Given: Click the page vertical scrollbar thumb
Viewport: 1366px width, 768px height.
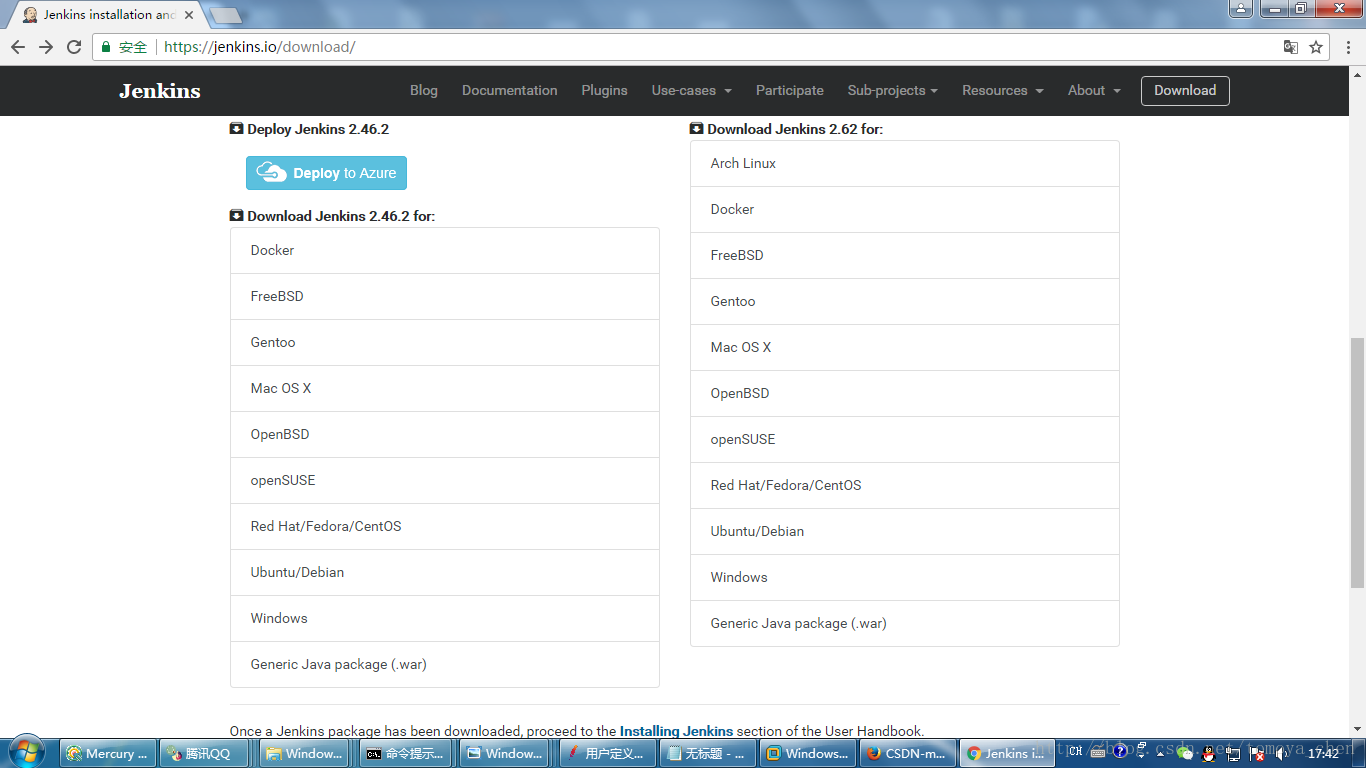Looking at the screenshot, I should tap(1357, 462).
